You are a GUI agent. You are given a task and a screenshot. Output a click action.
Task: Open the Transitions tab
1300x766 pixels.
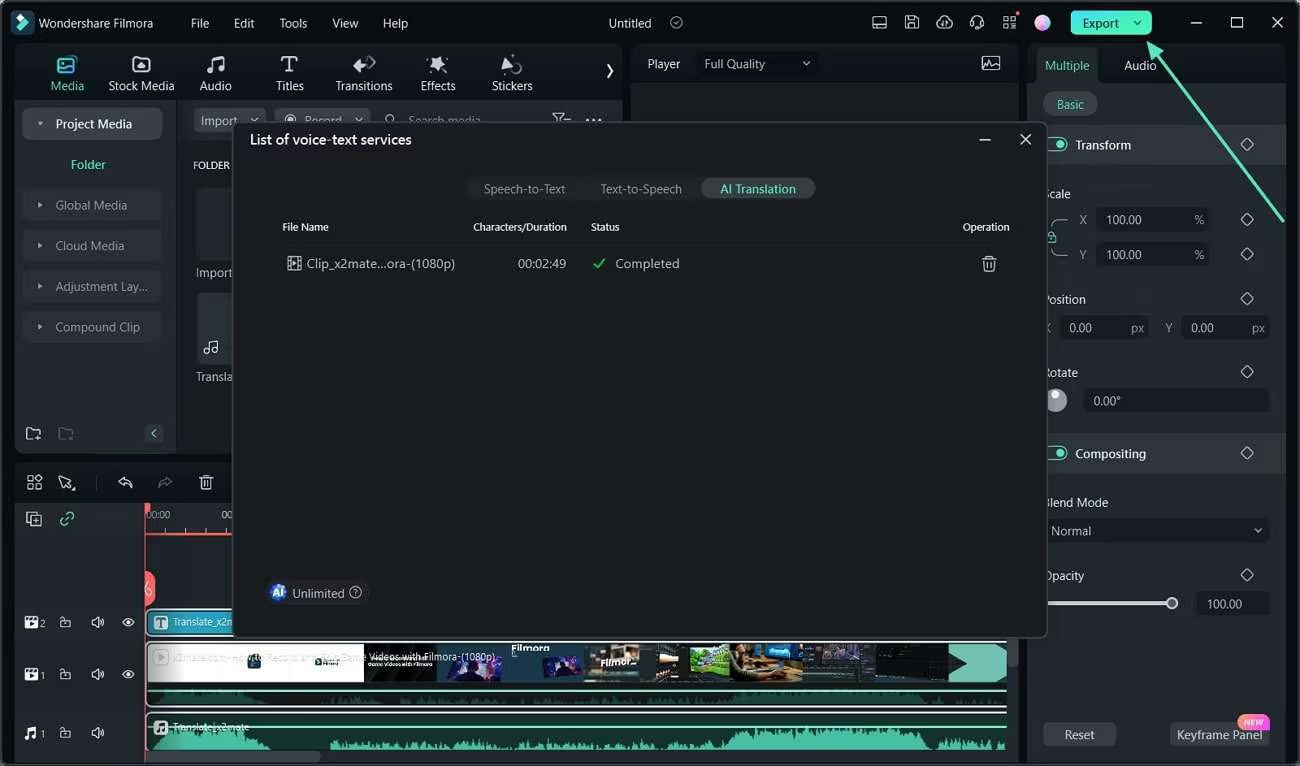point(364,74)
